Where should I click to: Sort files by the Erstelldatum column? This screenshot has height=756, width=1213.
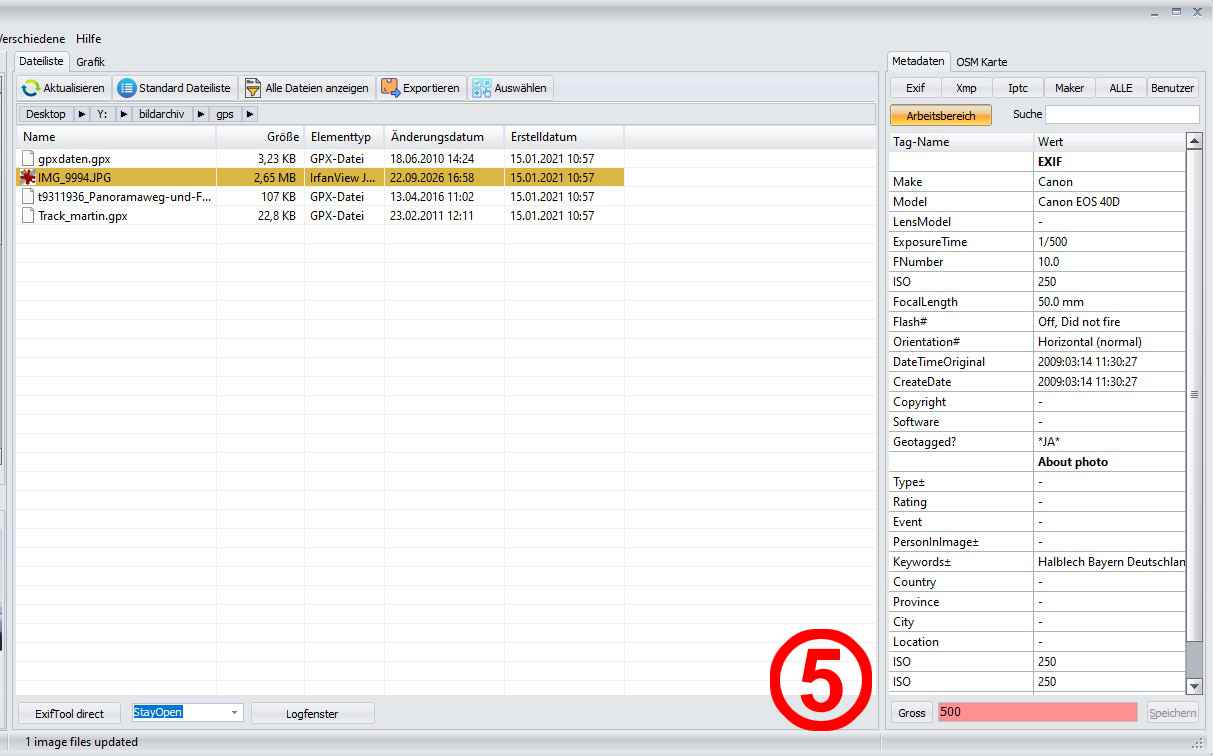(564, 137)
